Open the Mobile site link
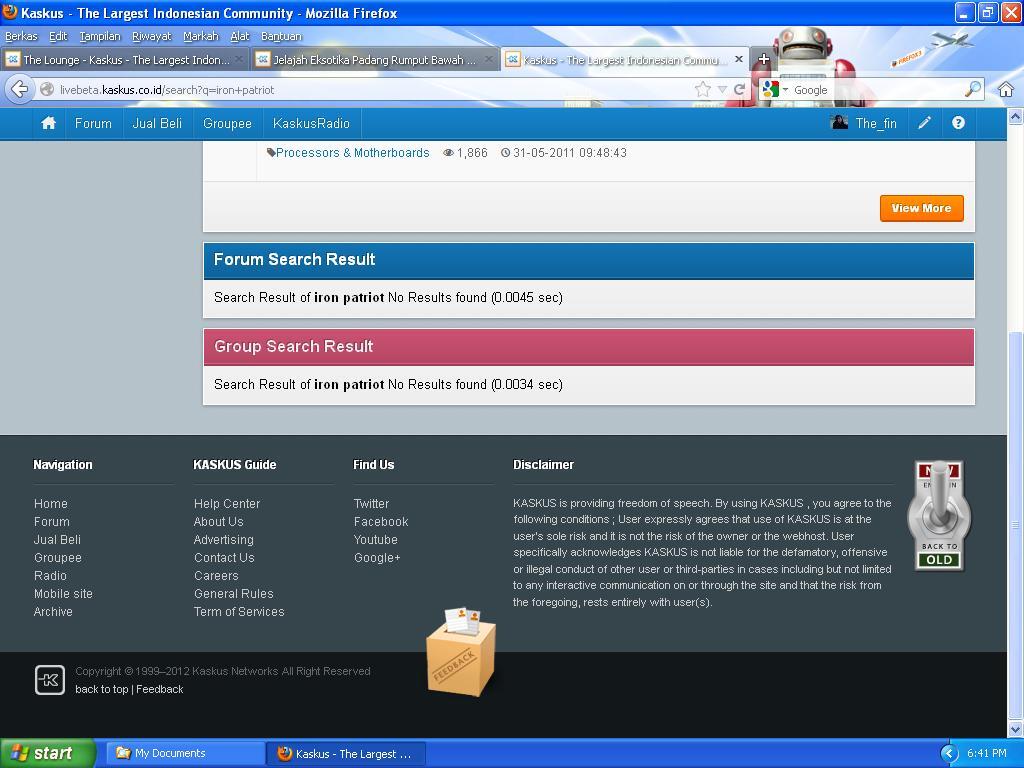Image resolution: width=1024 pixels, height=768 pixels. pos(63,593)
